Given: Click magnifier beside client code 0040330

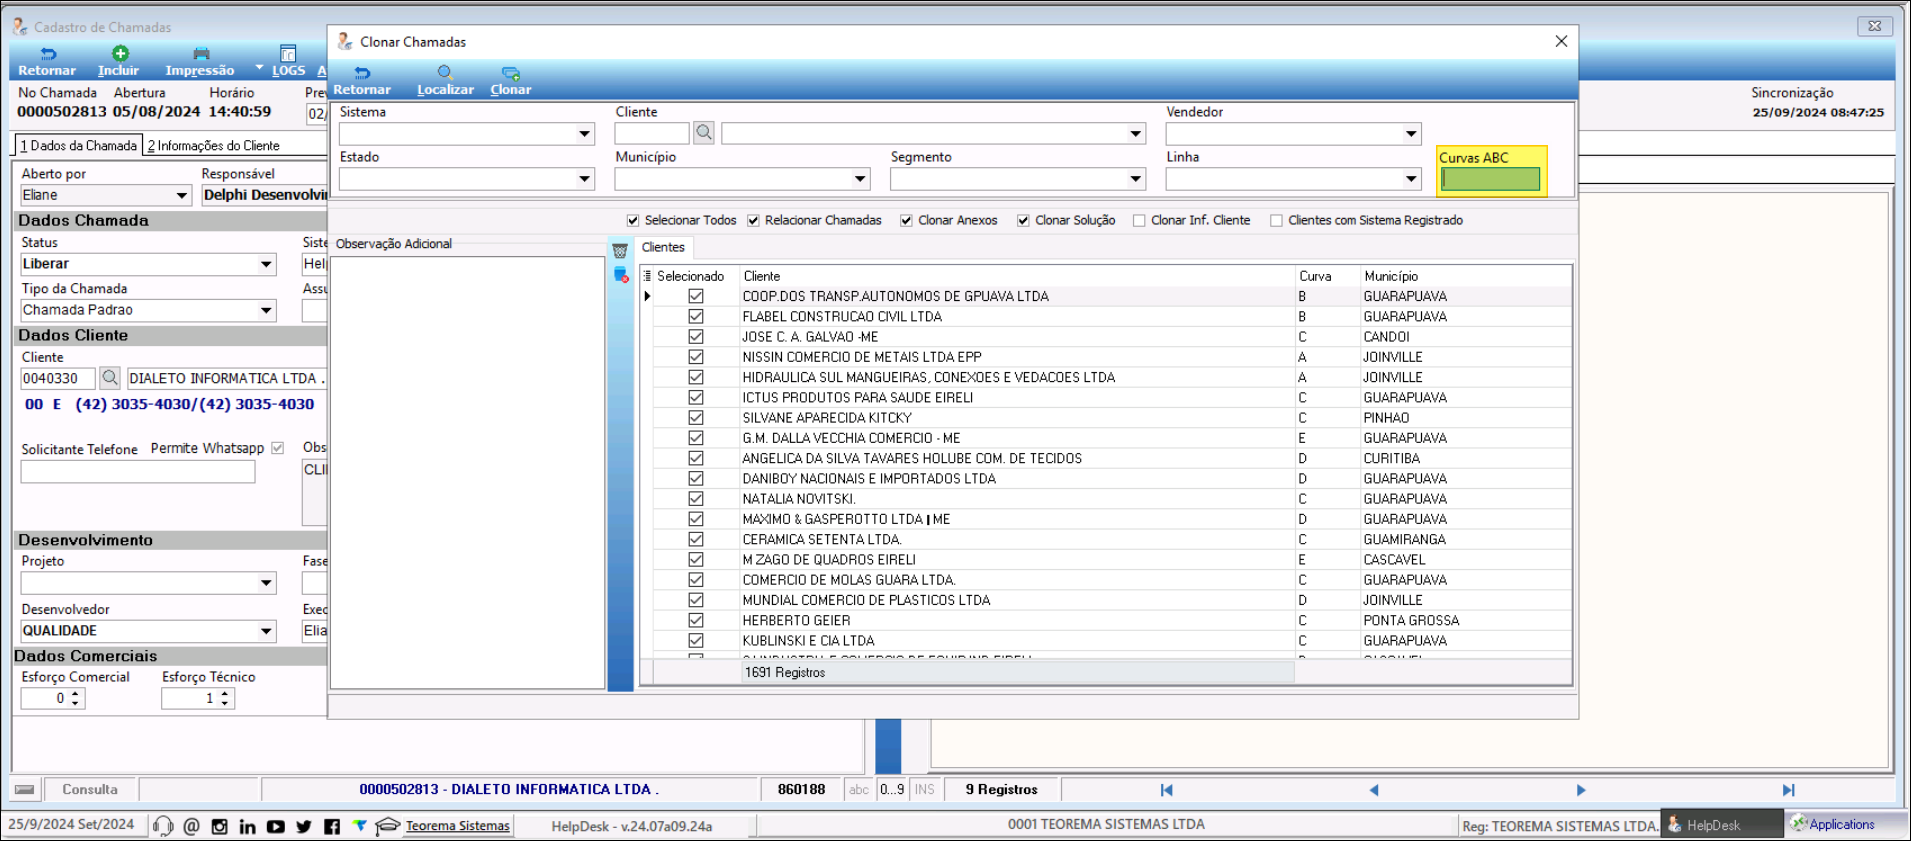Looking at the screenshot, I should click(110, 378).
